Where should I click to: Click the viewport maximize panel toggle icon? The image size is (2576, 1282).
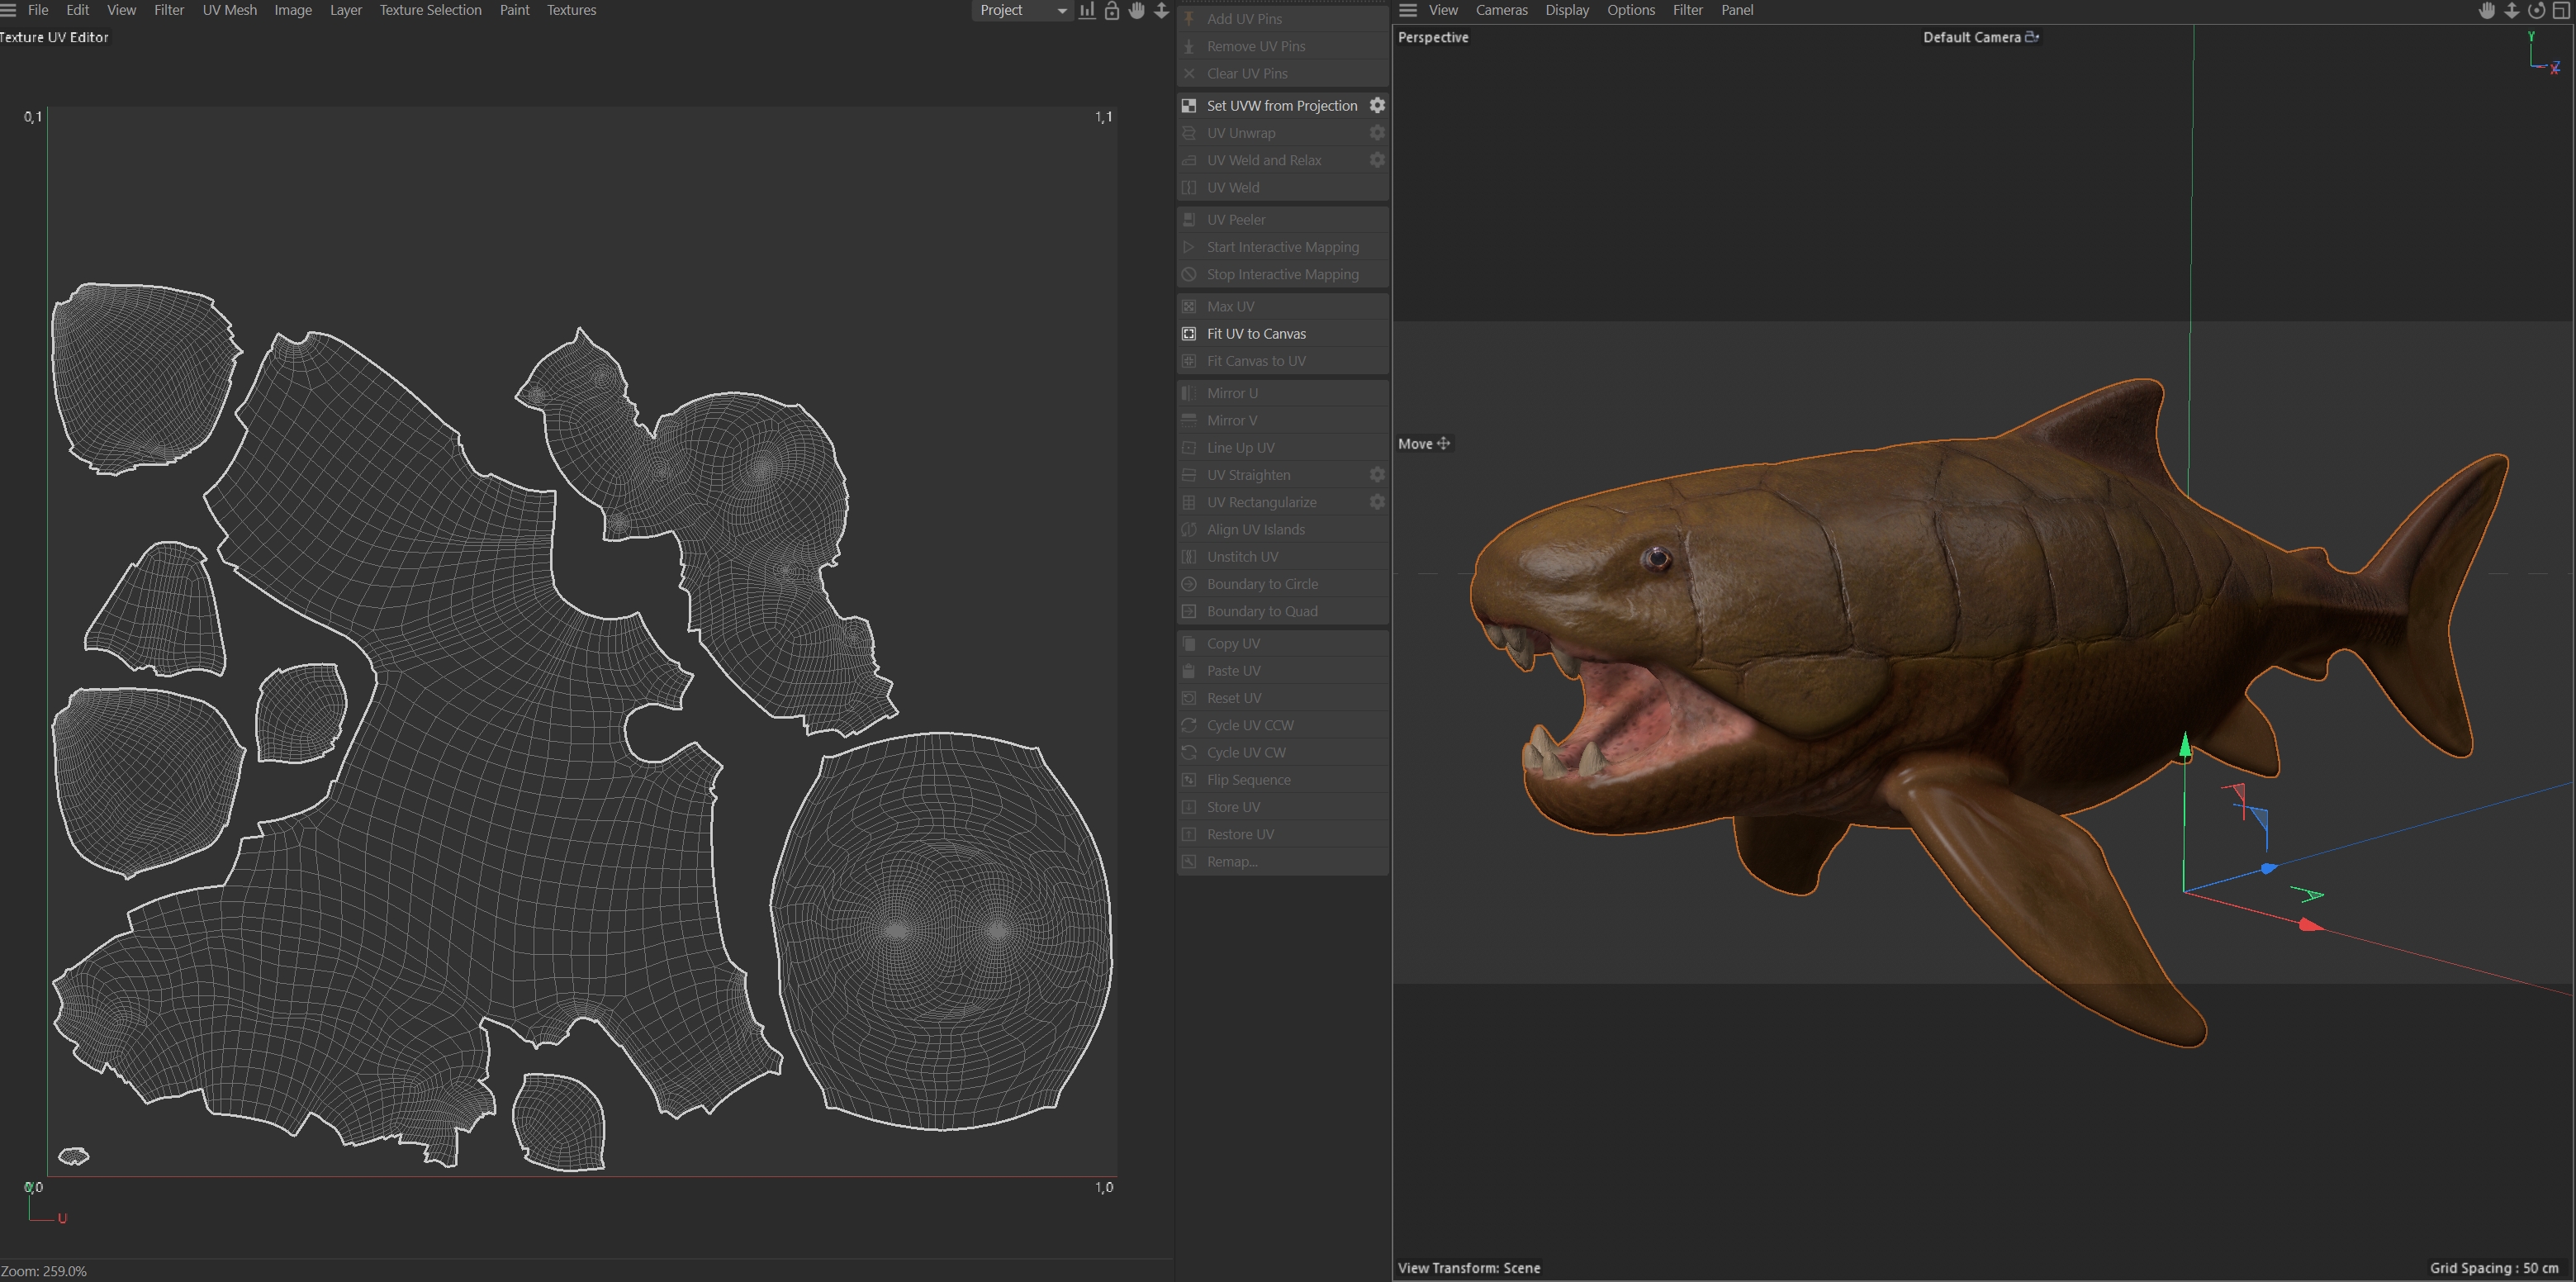pos(2561,11)
